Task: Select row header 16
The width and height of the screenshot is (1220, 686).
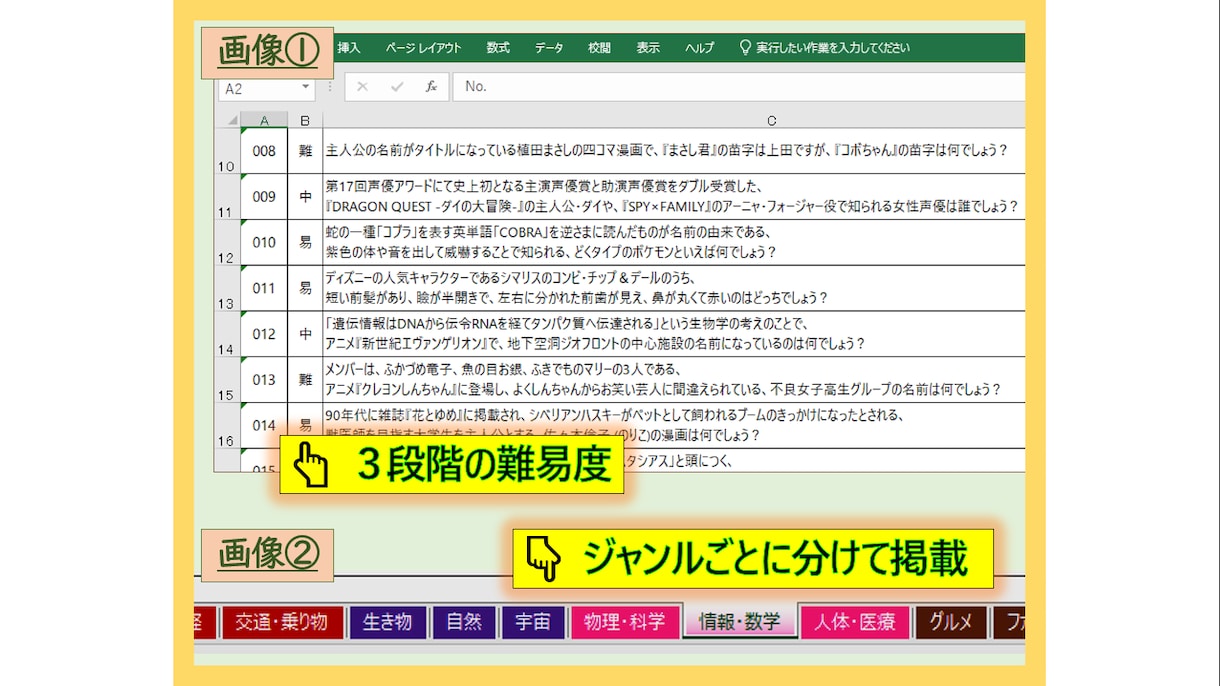Action: pyautogui.click(x=228, y=425)
